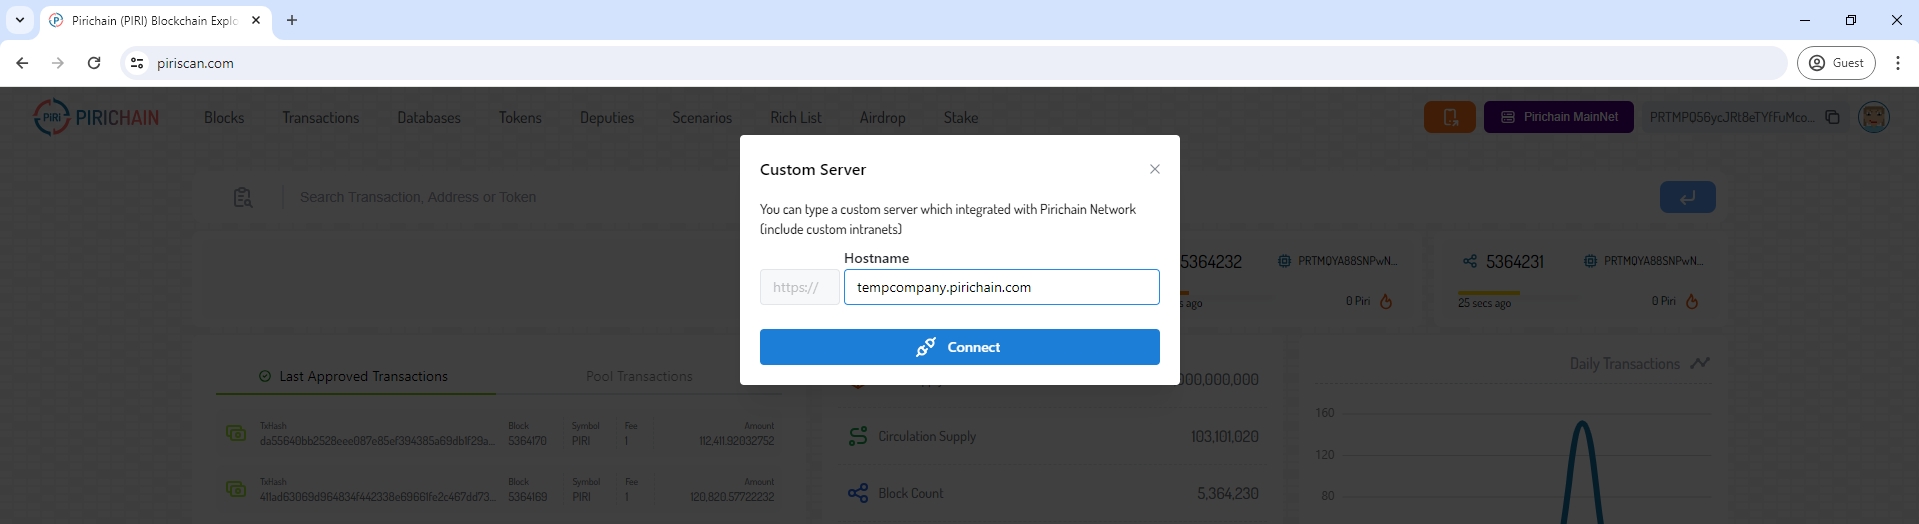Open the Transactions page

[320, 118]
